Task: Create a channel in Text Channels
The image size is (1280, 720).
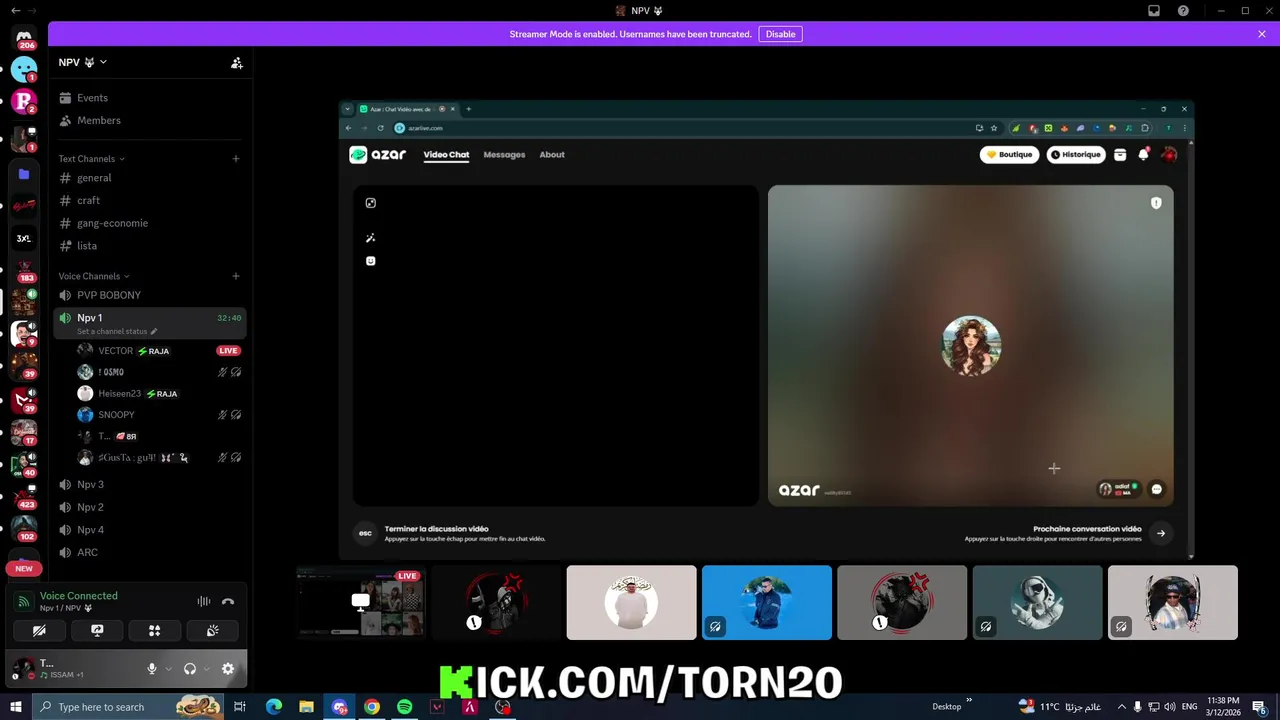Action: click(236, 158)
